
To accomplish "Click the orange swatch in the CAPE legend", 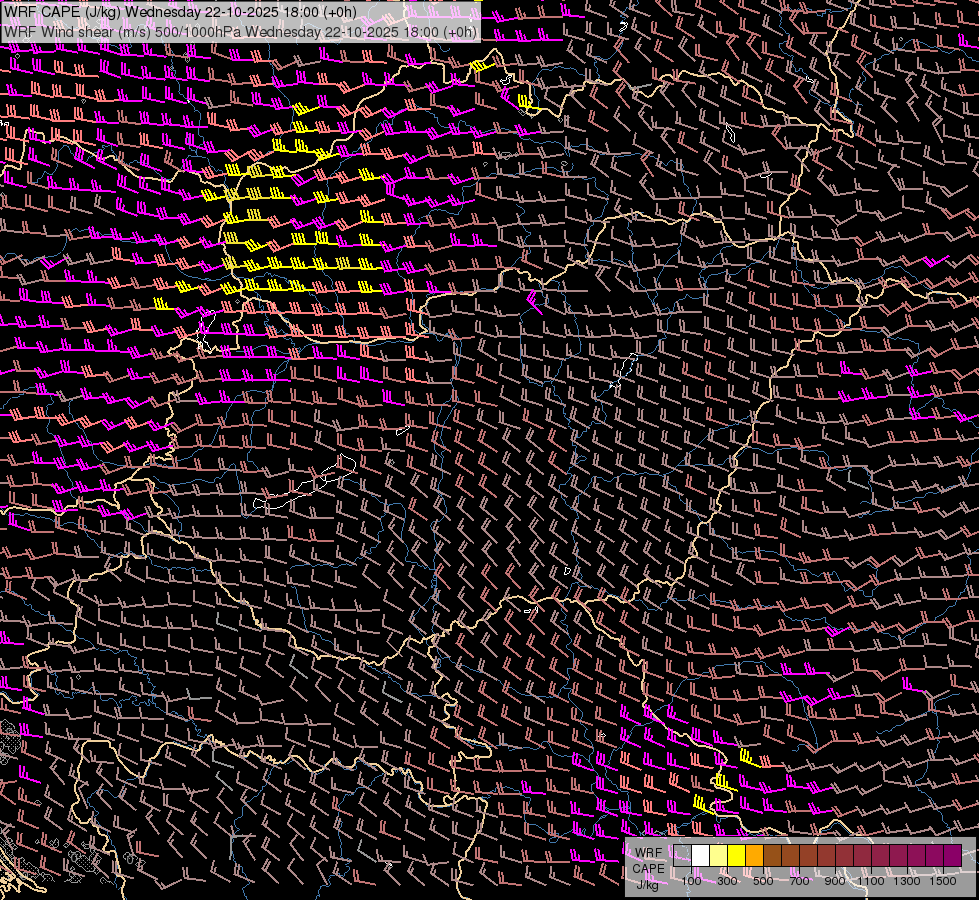I will [755, 855].
